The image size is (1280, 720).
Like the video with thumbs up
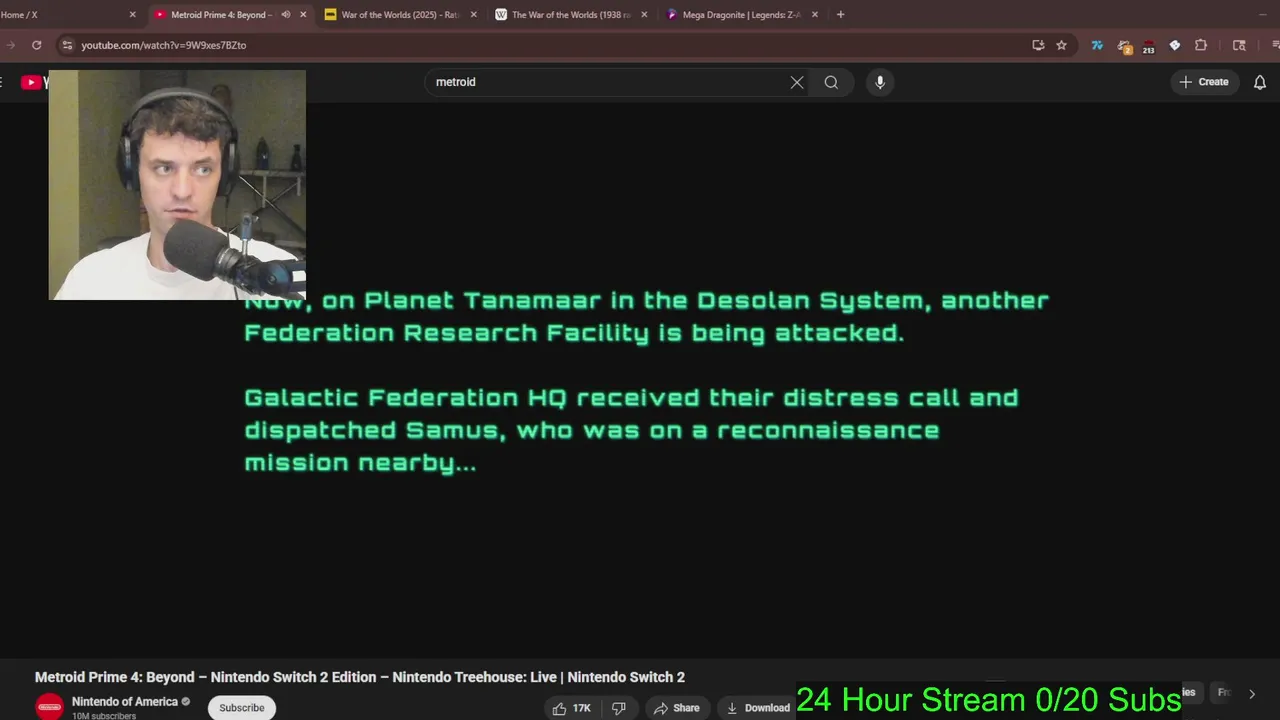572,708
